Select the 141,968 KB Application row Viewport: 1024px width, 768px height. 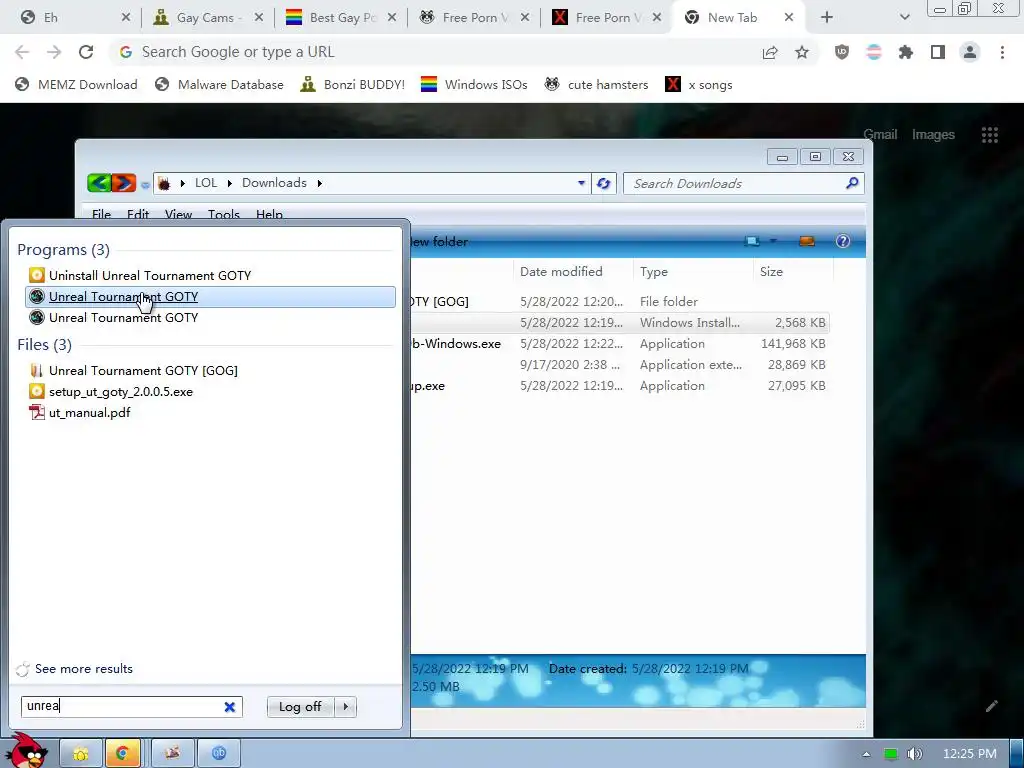click(620, 344)
